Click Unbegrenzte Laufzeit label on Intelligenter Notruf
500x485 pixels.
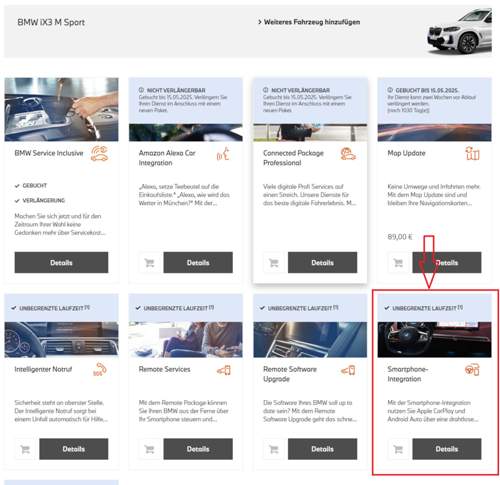pyautogui.click(x=54, y=308)
